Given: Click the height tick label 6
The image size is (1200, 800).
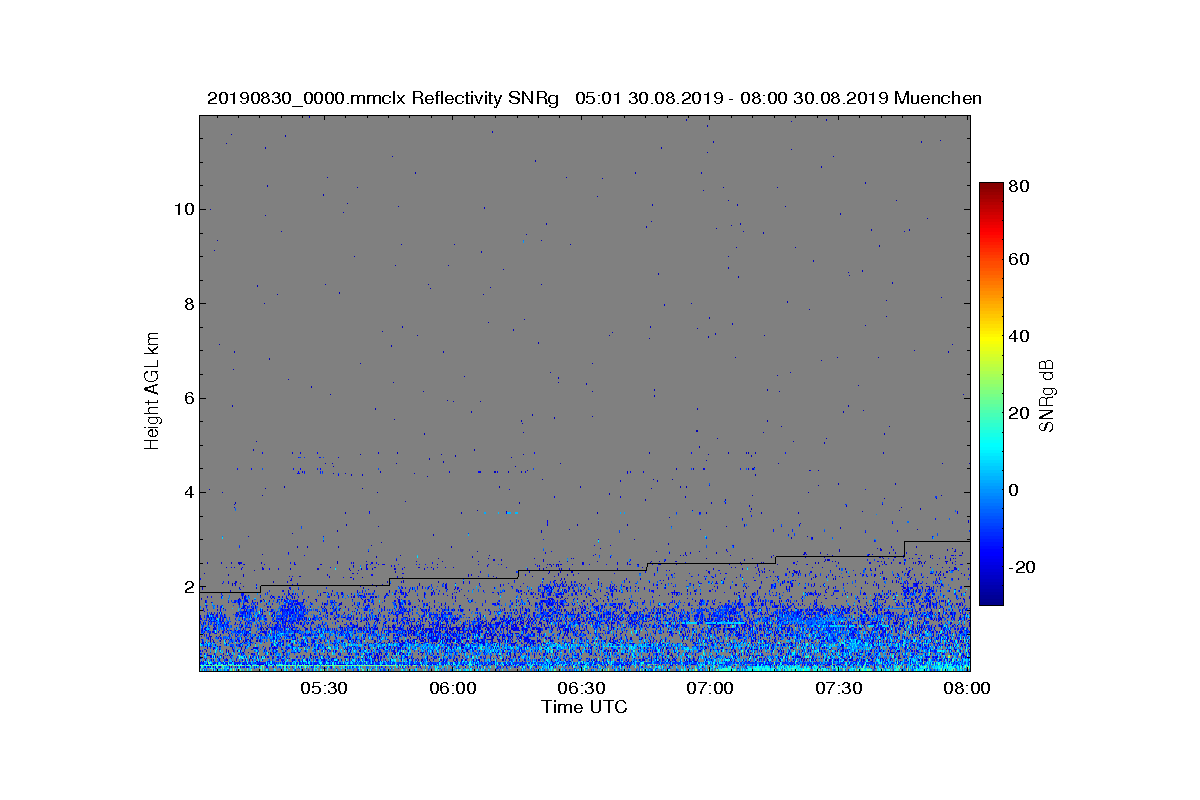Looking at the screenshot, I should click(188, 398).
